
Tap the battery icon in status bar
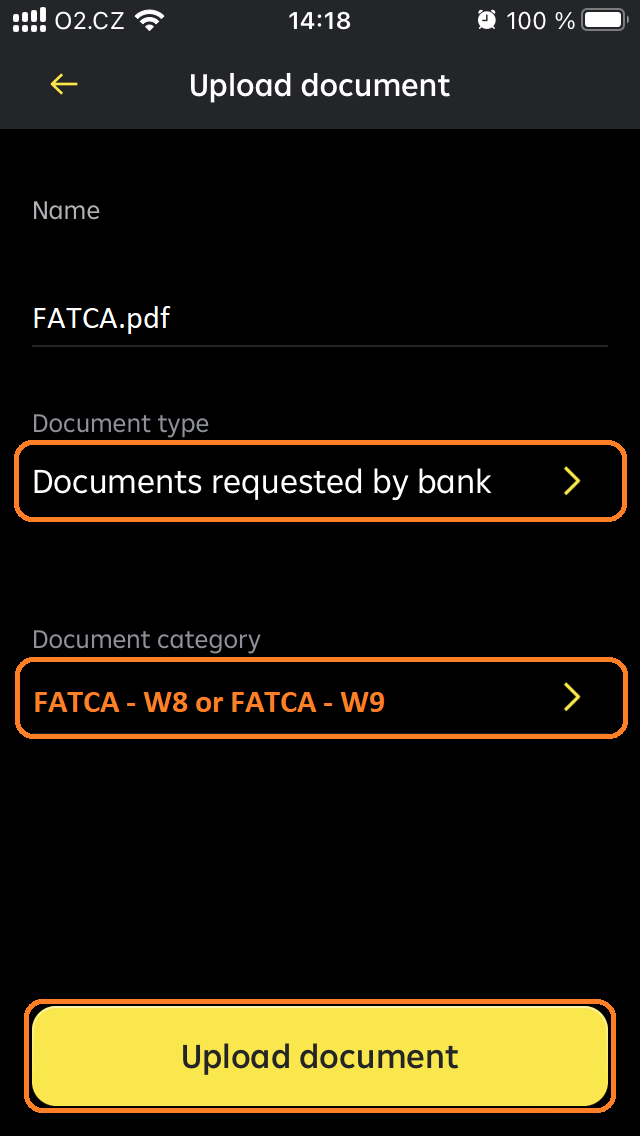(x=604, y=20)
